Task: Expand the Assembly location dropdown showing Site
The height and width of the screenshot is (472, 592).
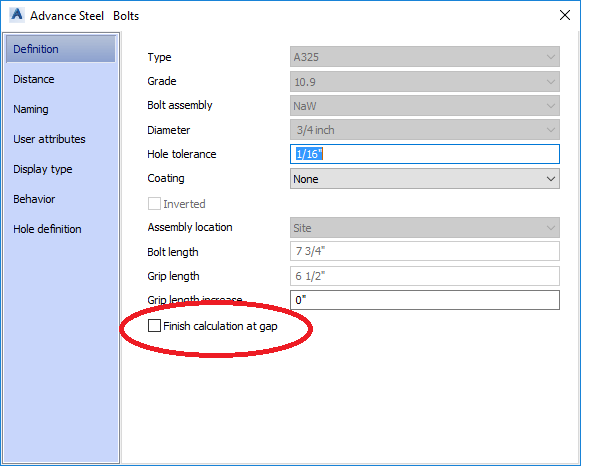Action: click(x=424, y=228)
